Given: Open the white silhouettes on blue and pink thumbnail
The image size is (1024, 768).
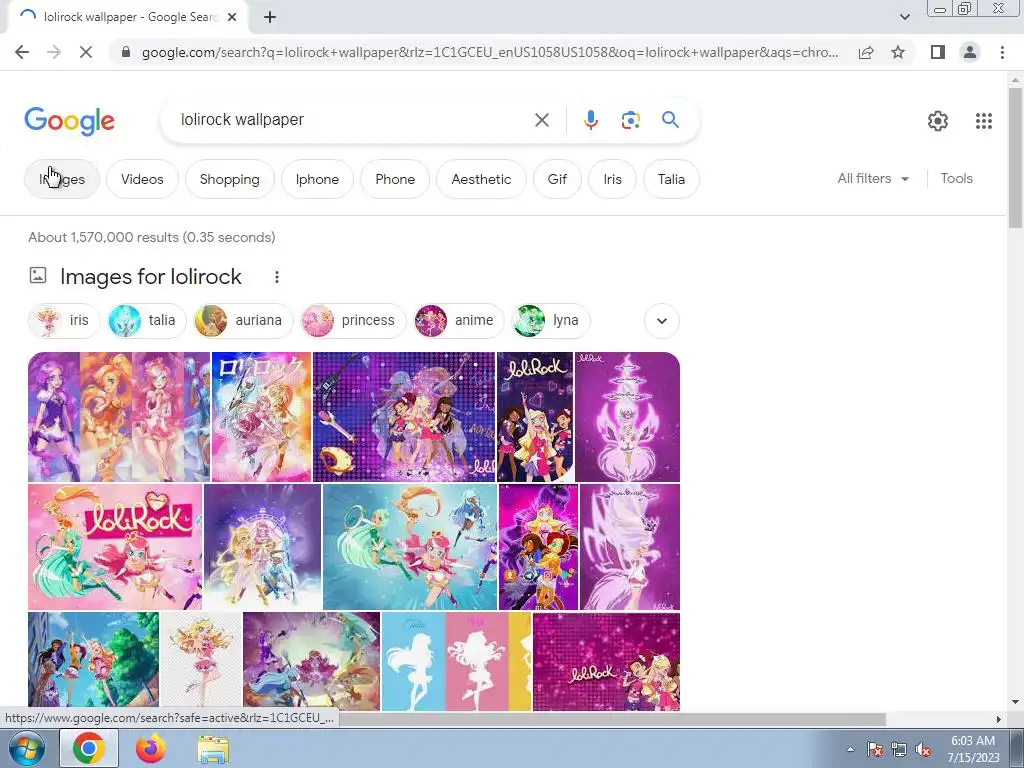Looking at the screenshot, I should 456,662.
